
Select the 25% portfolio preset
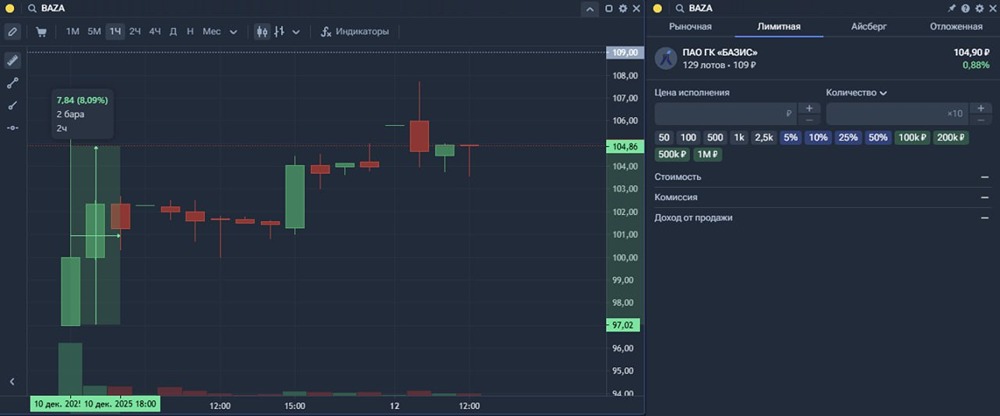(848, 137)
